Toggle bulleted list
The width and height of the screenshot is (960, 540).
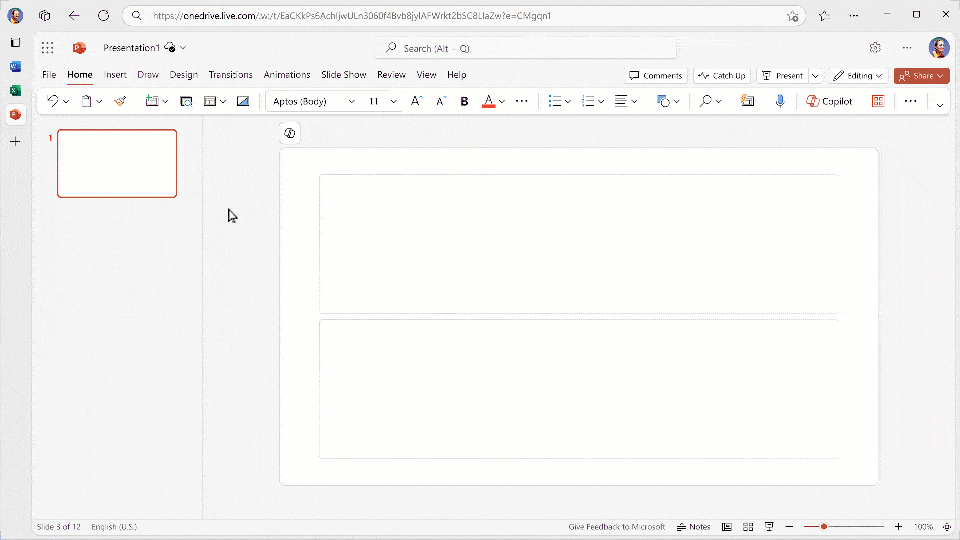555,101
